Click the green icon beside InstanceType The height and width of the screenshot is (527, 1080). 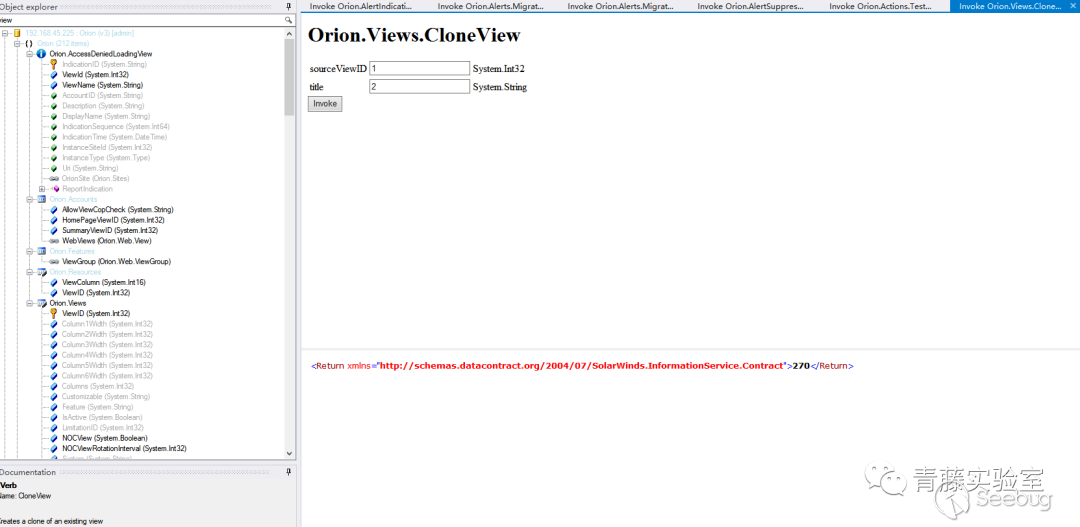click(54, 158)
